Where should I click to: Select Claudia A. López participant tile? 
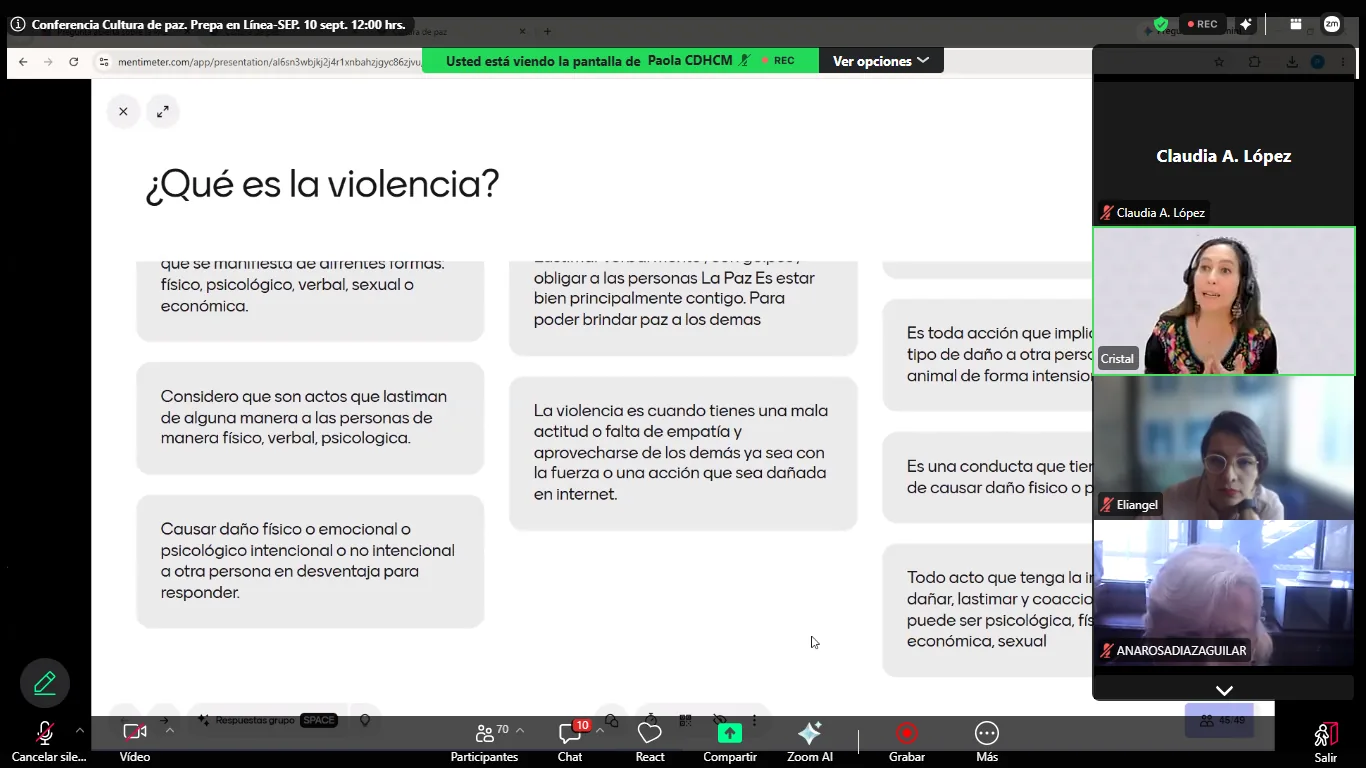[1224, 153]
